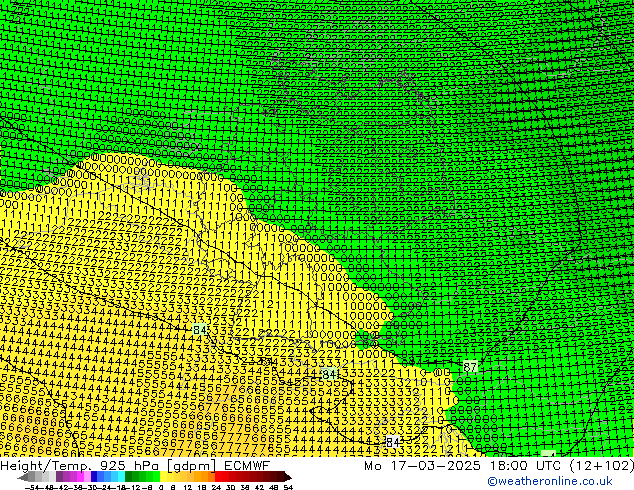Pick the cyan swatch in the scale

122,477
